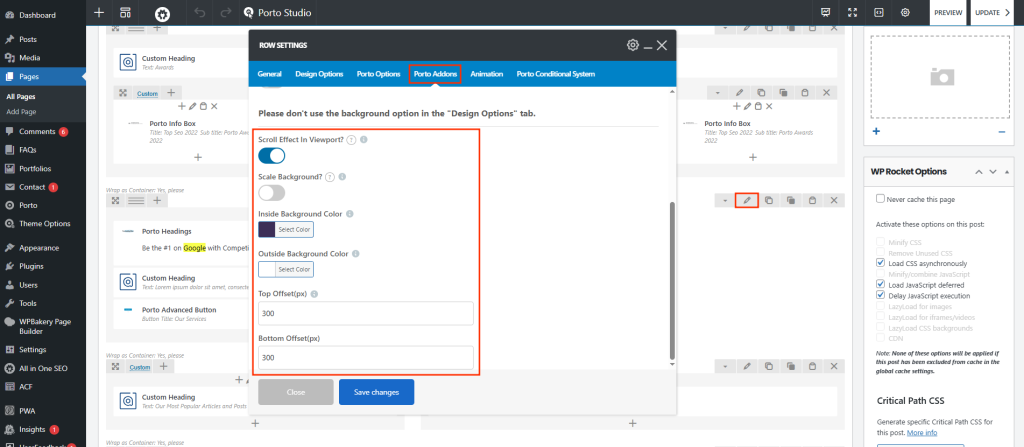Click blue minus under image placeholder

coord(1001,131)
